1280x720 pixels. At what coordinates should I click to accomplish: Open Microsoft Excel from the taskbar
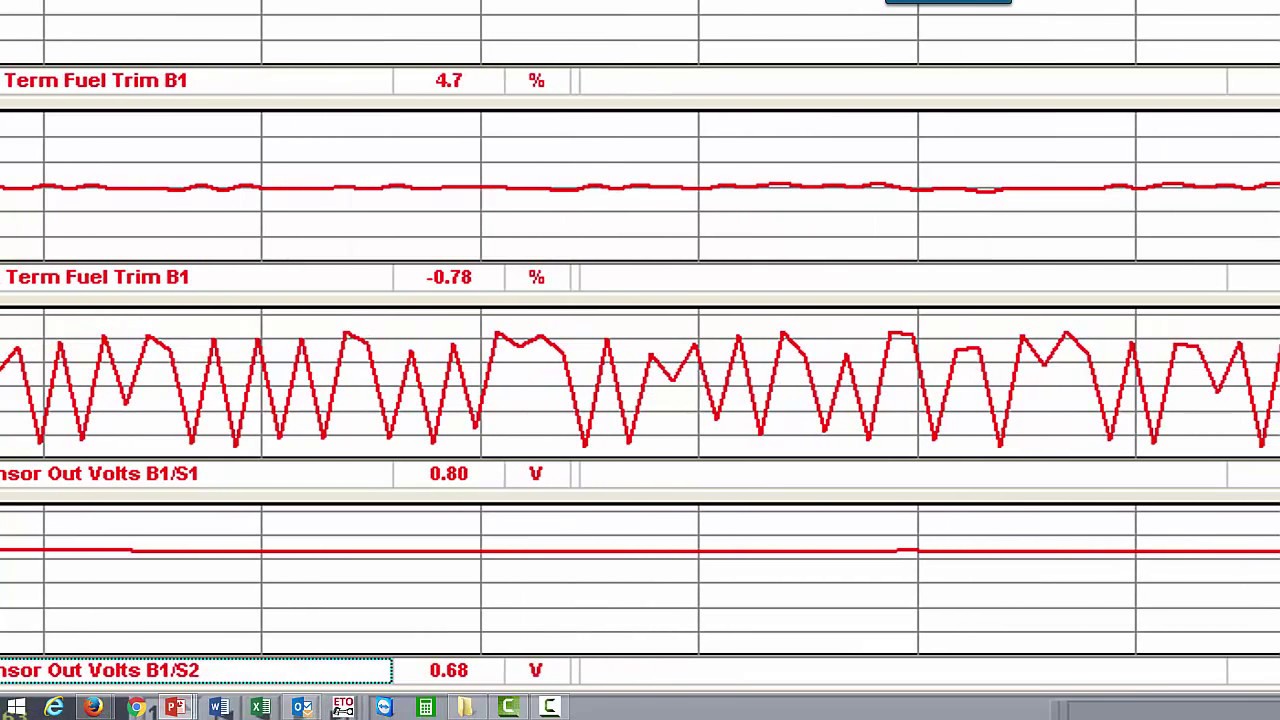coord(260,708)
